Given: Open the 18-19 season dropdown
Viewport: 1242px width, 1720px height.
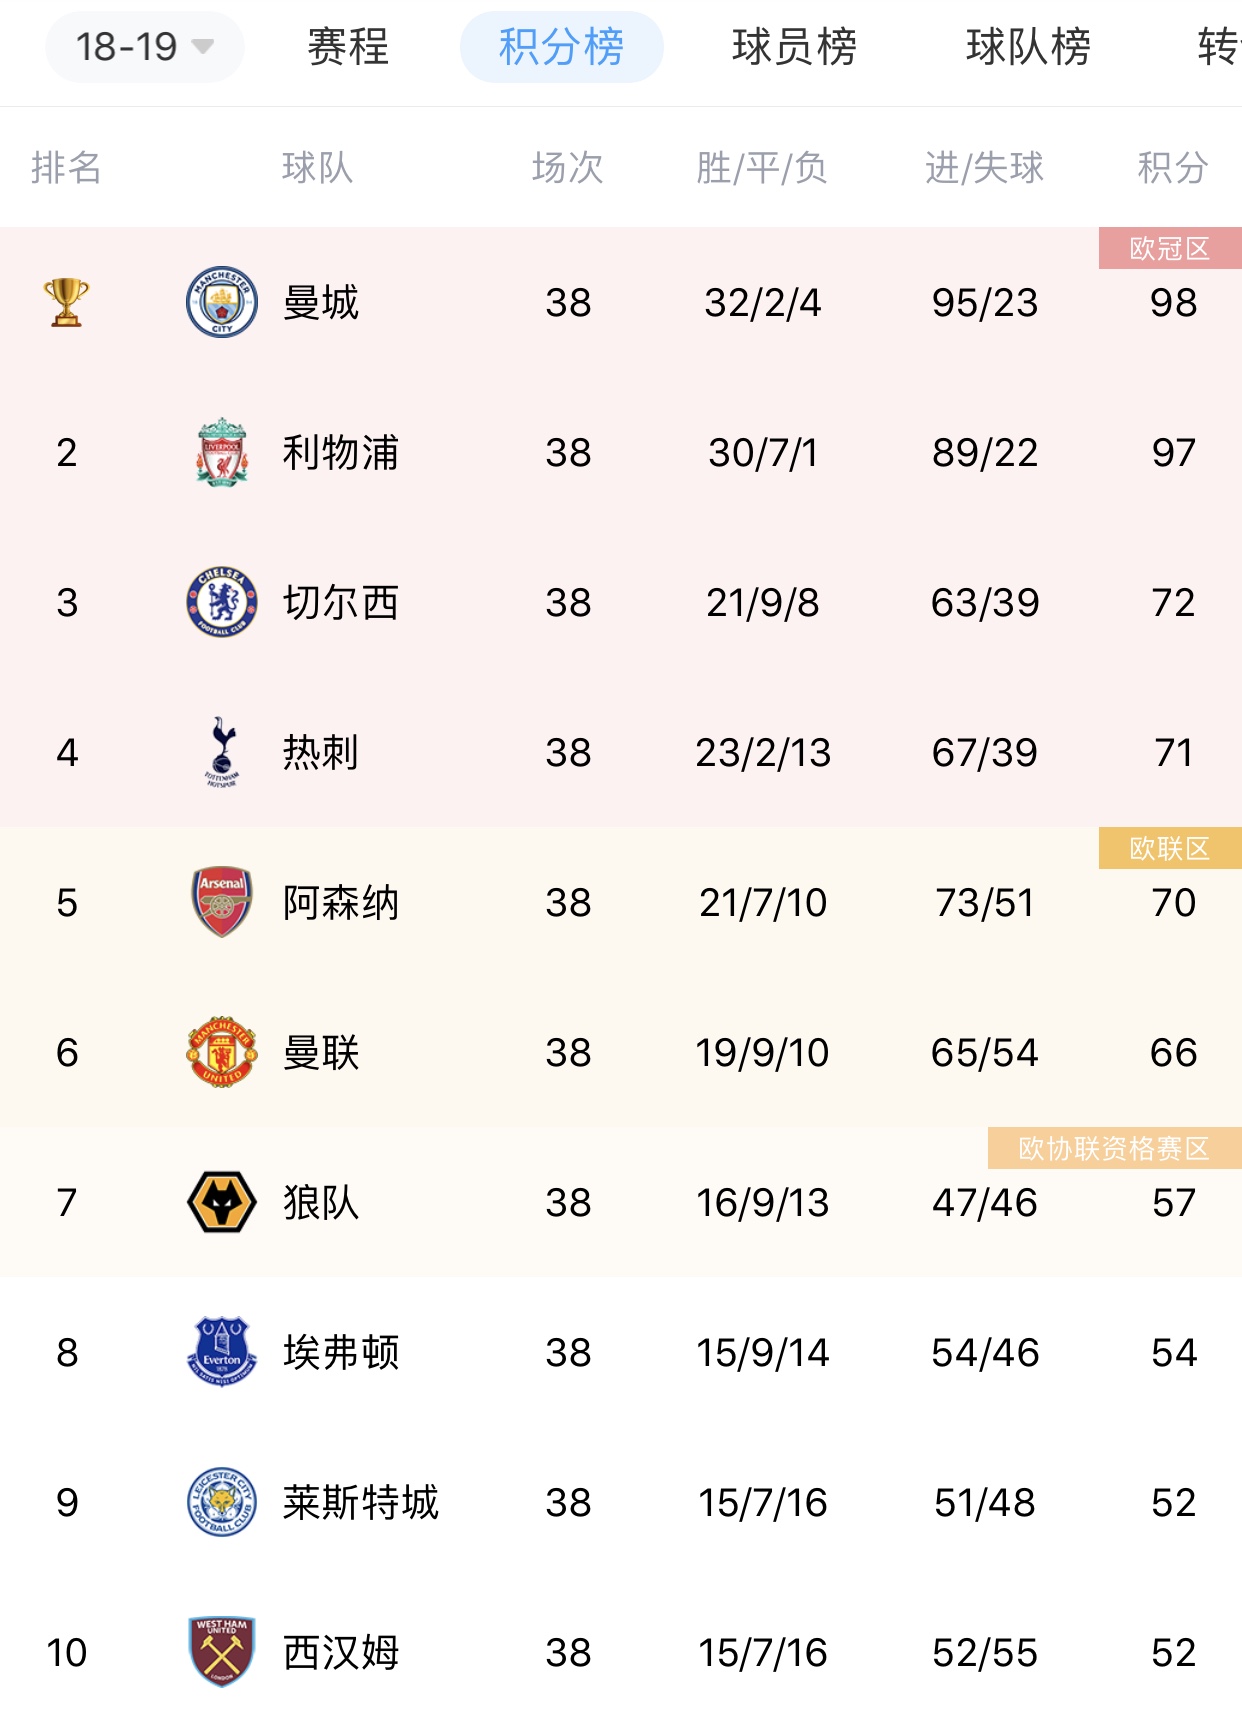Looking at the screenshot, I should point(145,47).
